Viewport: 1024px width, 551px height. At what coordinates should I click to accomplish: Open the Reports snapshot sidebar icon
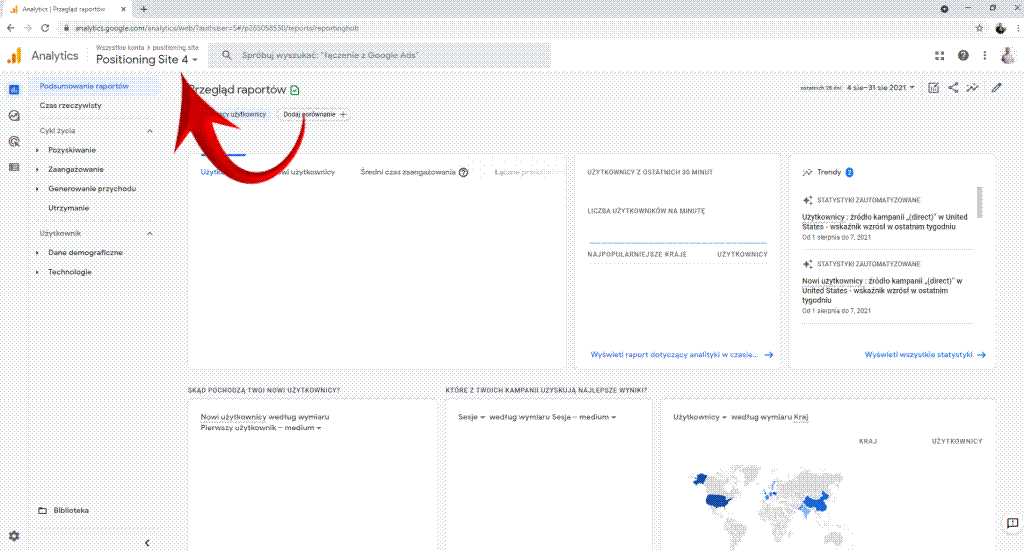(x=14, y=89)
